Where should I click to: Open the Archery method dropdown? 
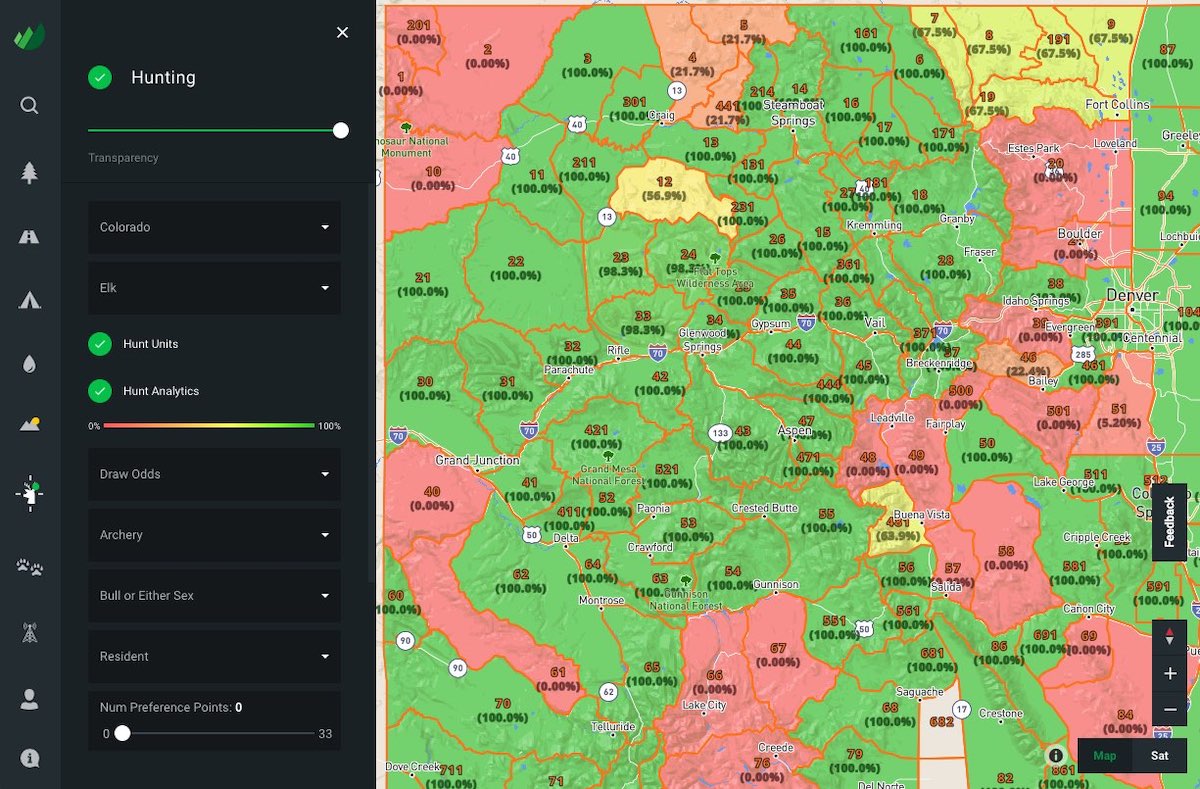click(214, 535)
